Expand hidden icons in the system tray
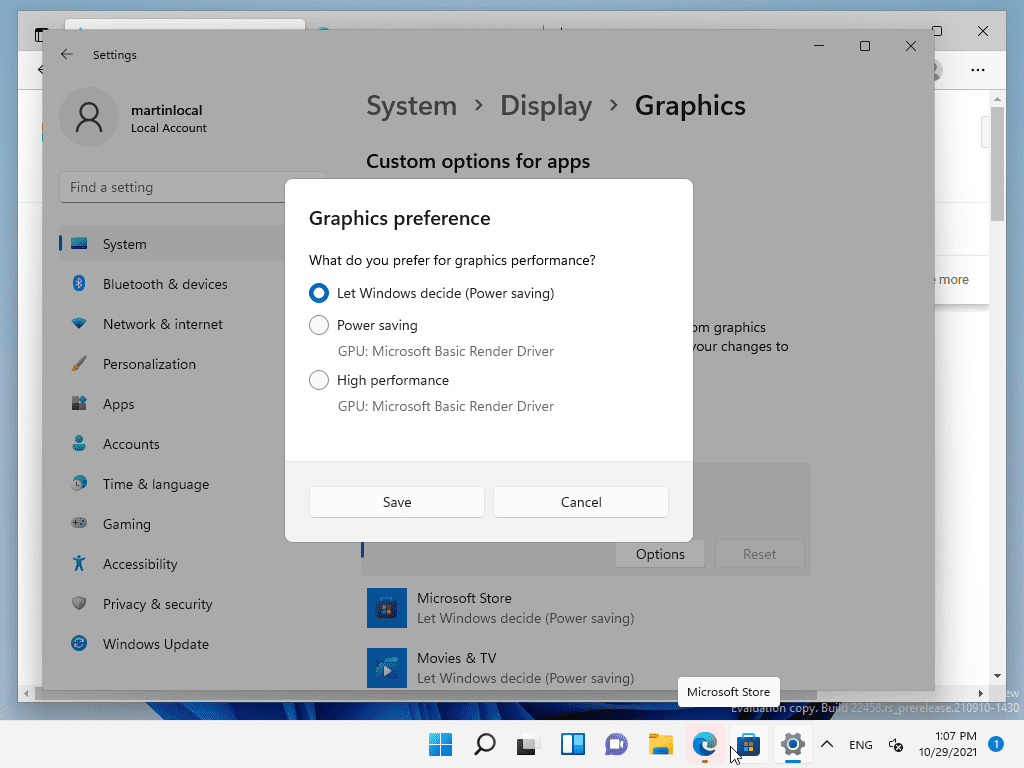Screen dimensions: 1024x768 827,746
